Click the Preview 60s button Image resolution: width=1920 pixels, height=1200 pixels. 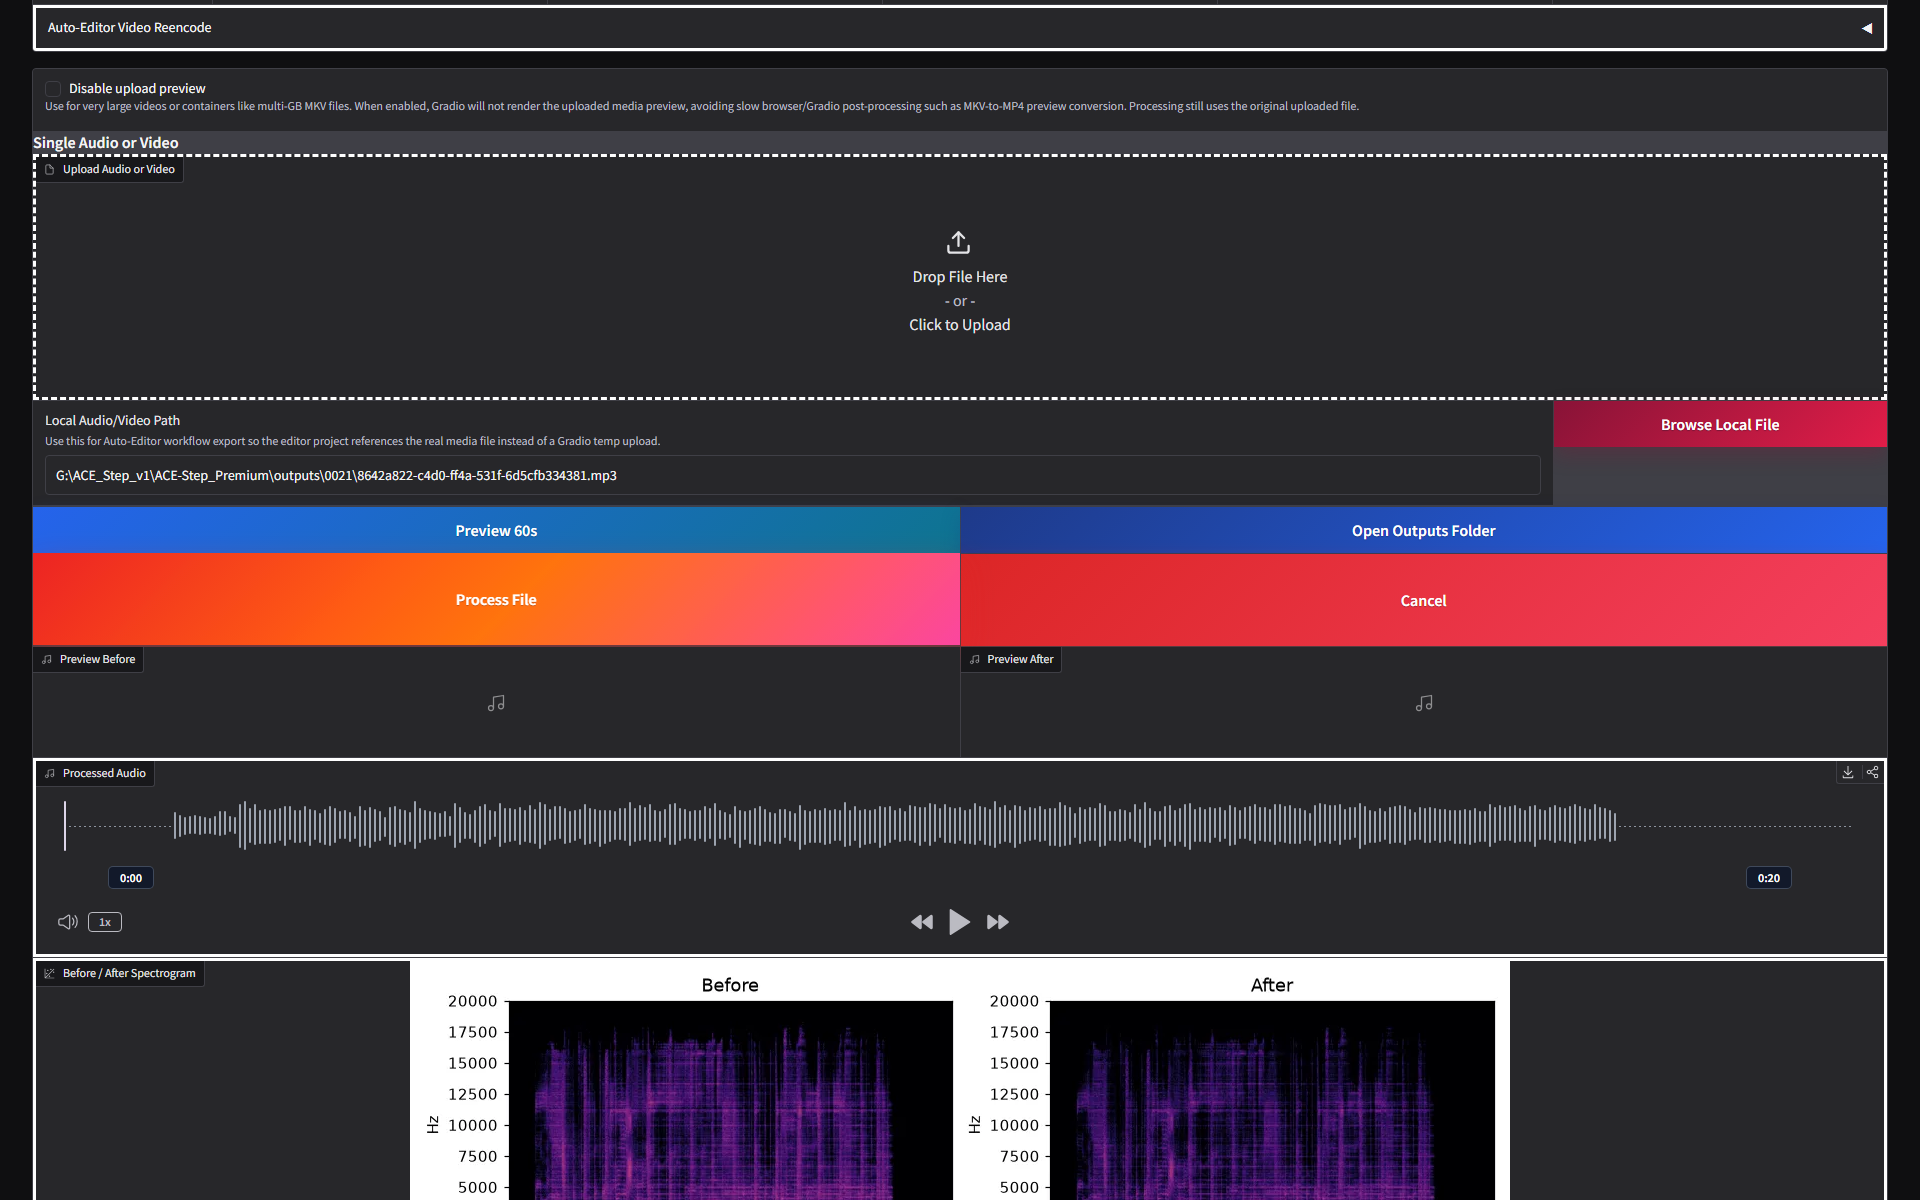[x=496, y=531]
